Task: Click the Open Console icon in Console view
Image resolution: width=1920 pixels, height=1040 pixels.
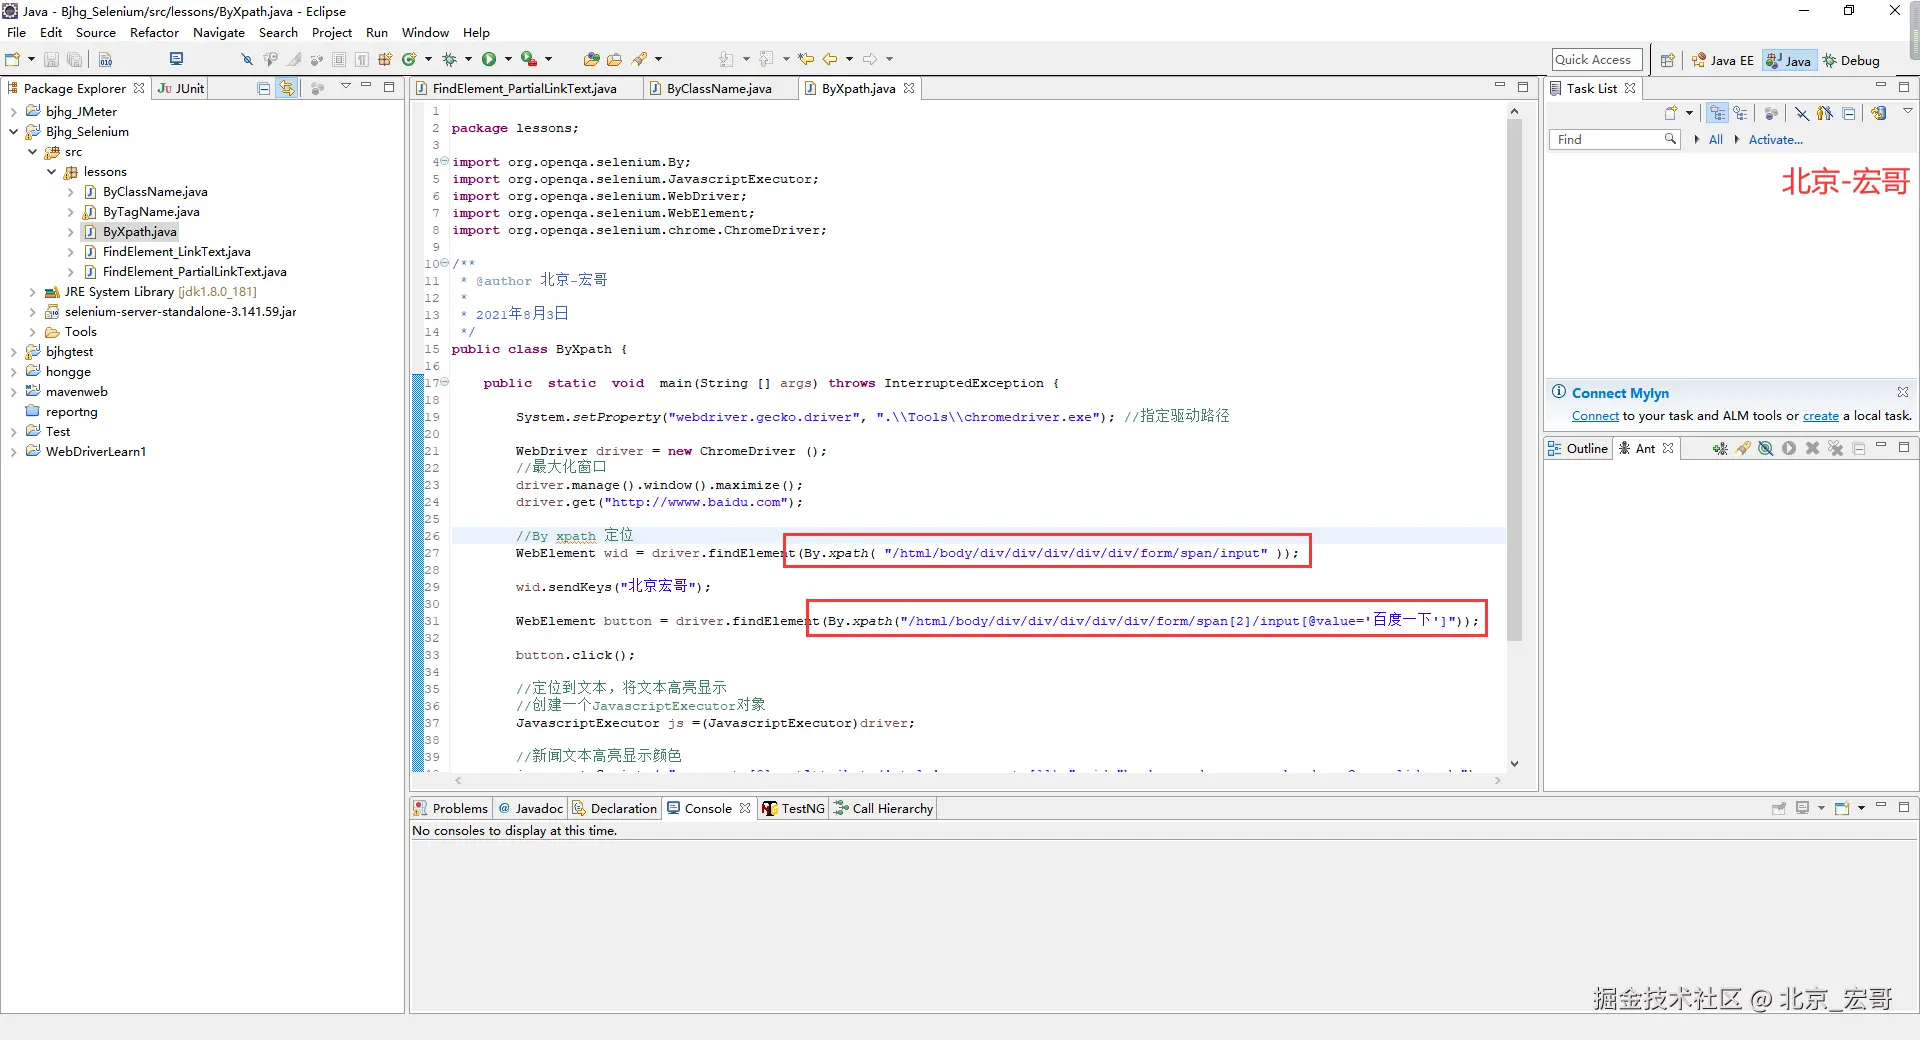Action: click(x=1842, y=808)
